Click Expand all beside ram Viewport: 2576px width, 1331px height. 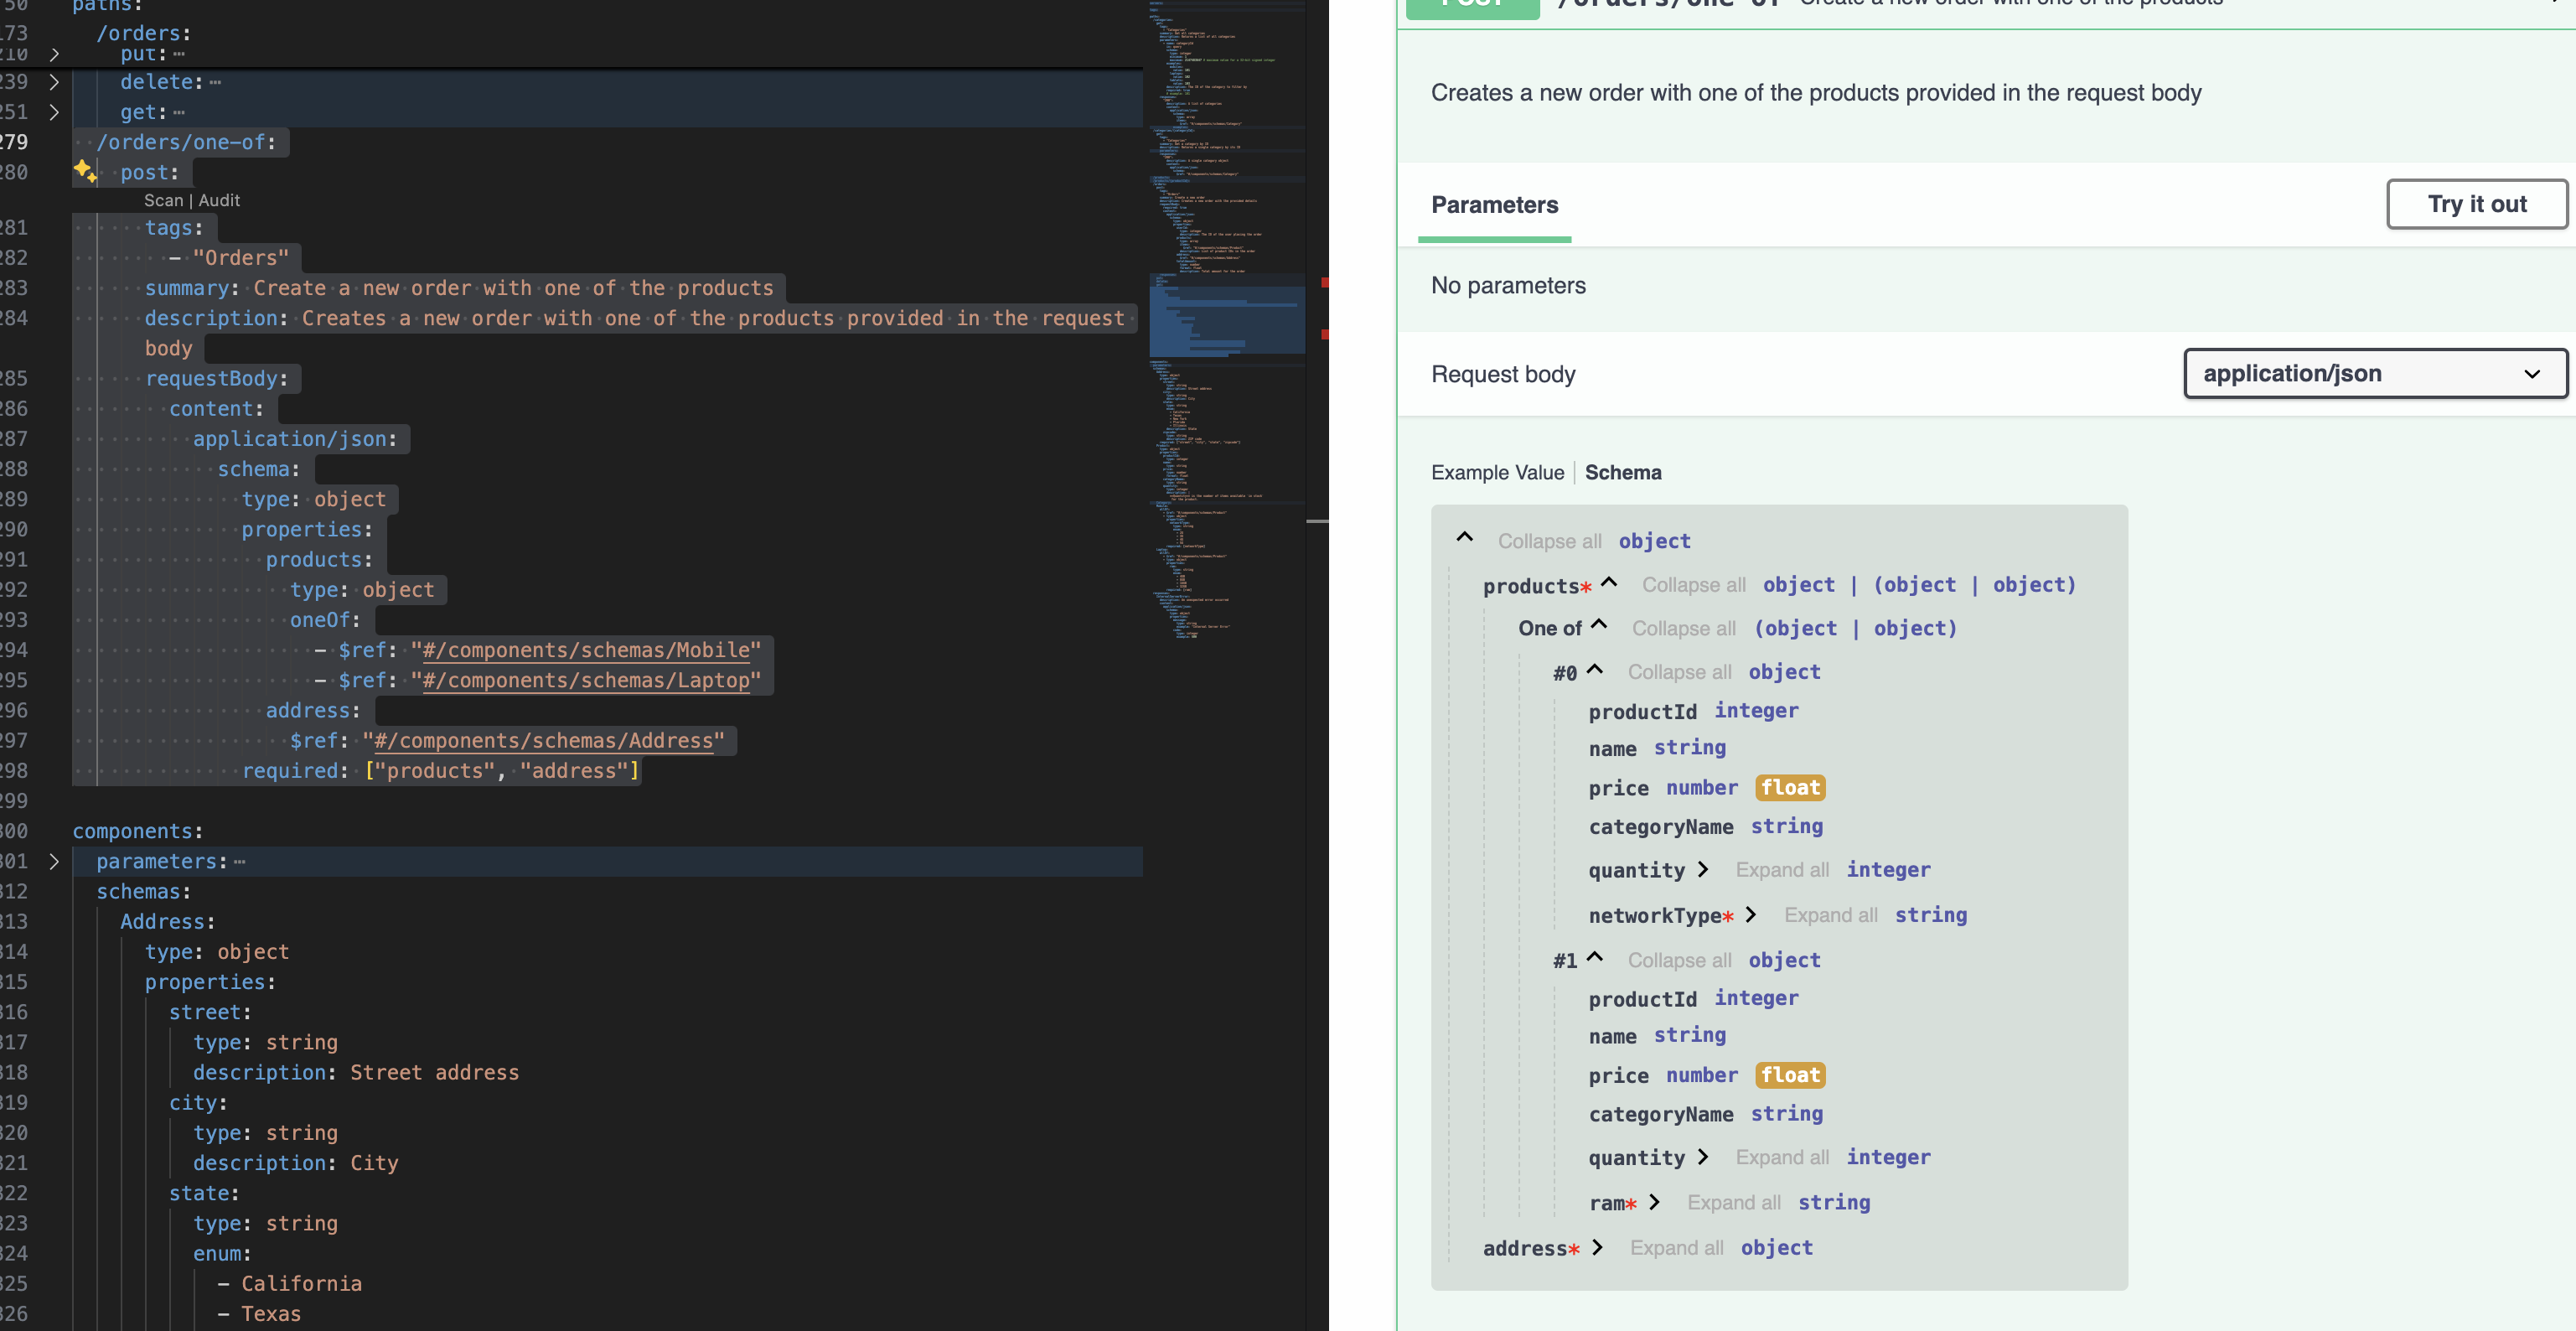tap(1734, 1202)
